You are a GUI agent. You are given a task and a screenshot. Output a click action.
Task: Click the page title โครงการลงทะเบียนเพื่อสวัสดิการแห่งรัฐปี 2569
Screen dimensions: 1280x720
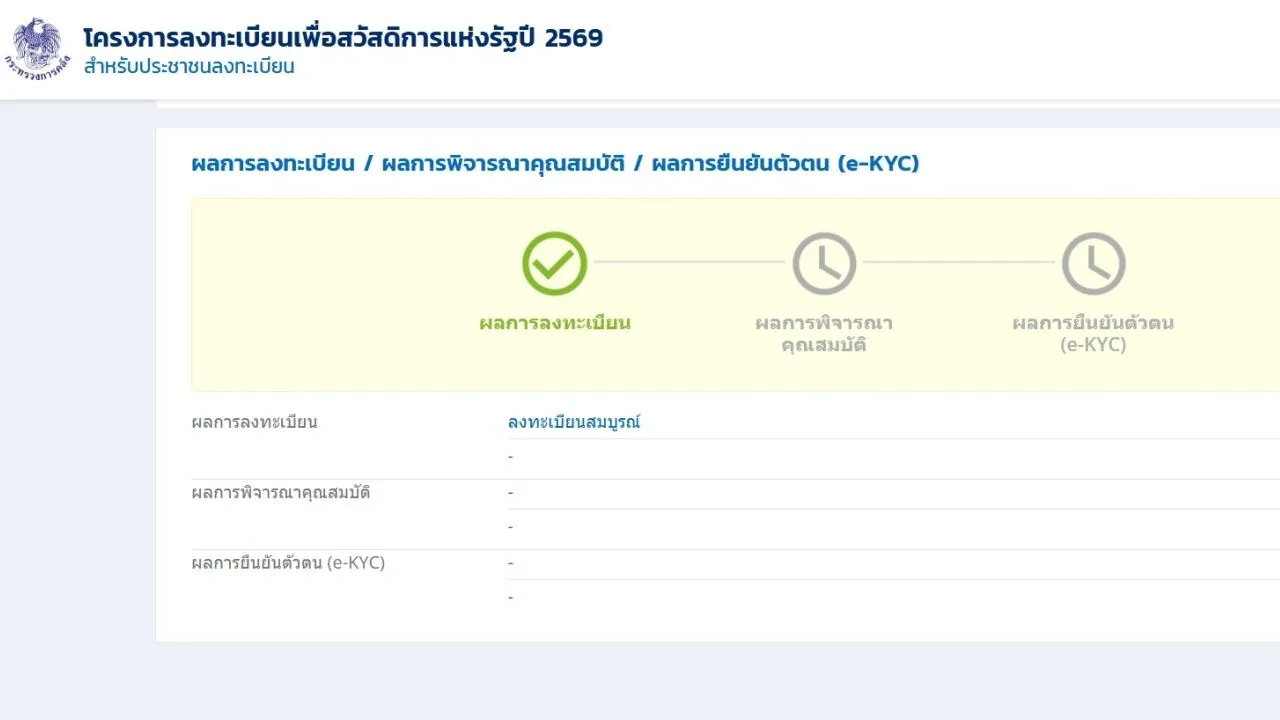tap(344, 38)
